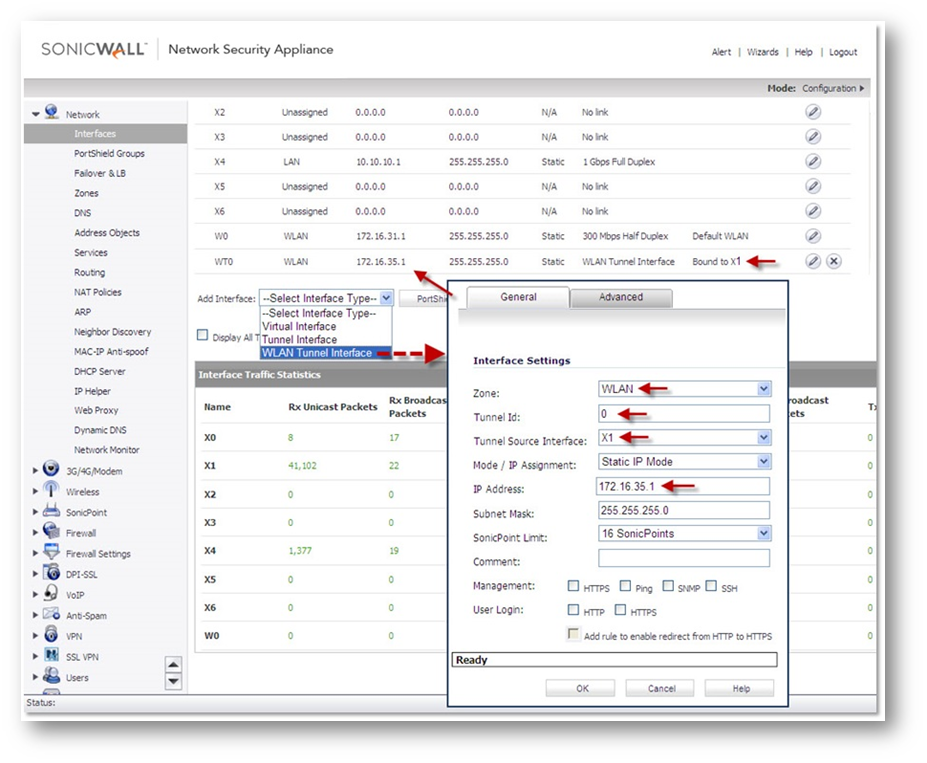This screenshot has width=927, height=763.
Task: Open the Anti-Spam section in sidebar
Action: click(x=84, y=616)
